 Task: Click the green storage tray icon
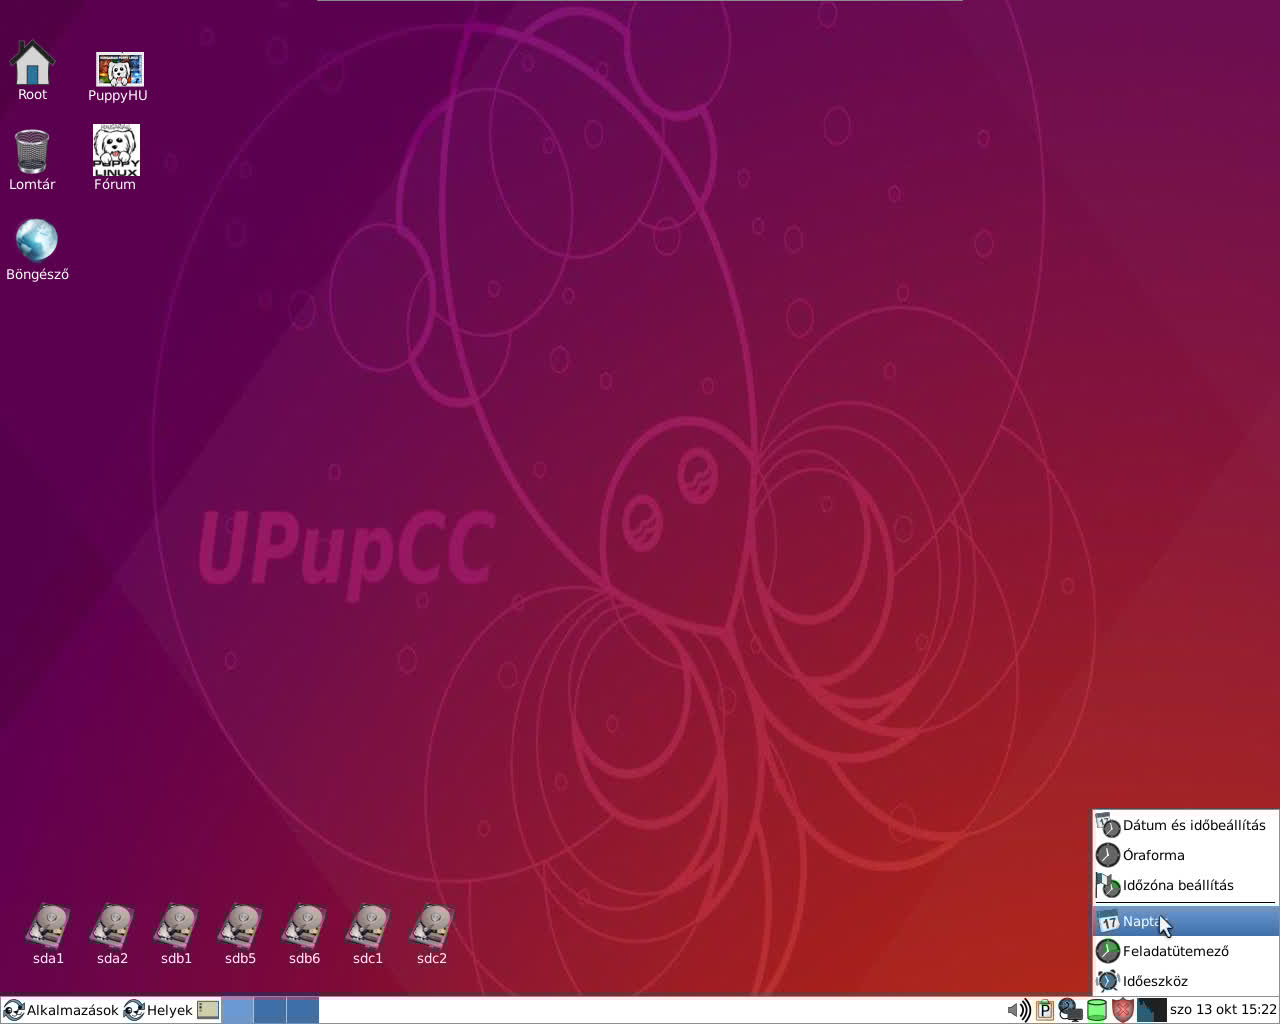1096,1010
